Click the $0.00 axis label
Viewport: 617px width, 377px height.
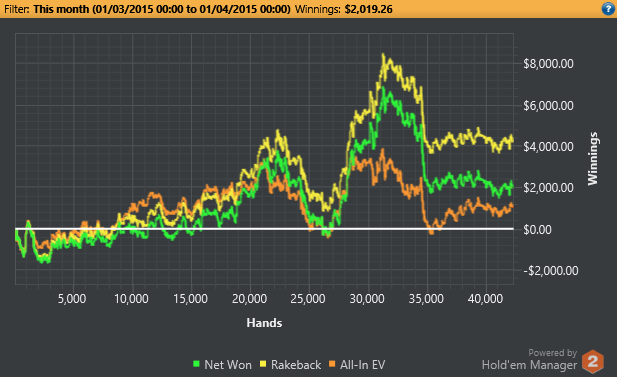pyautogui.click(x=537, y=230)
